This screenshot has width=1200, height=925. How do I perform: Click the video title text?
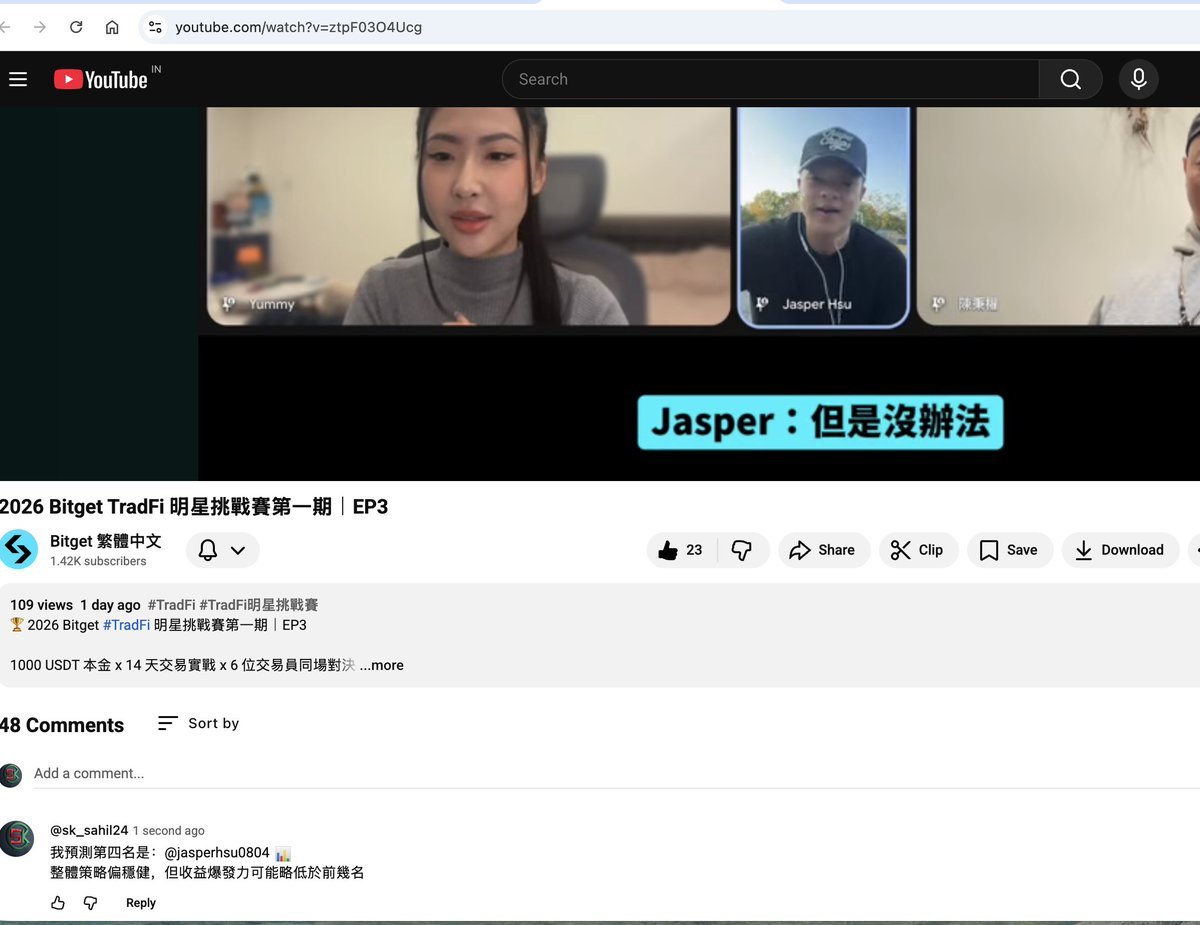click(x=194, y=507)
